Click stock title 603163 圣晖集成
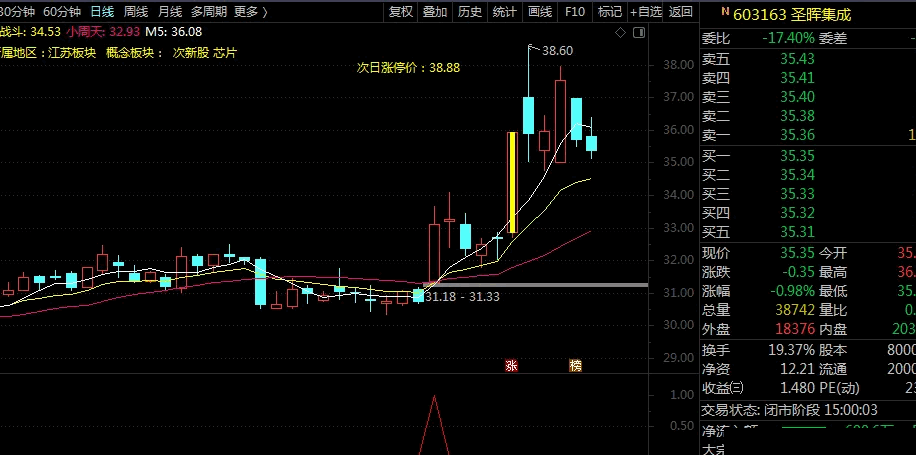Viewport: 916px width, 455px height. [792, 15]
